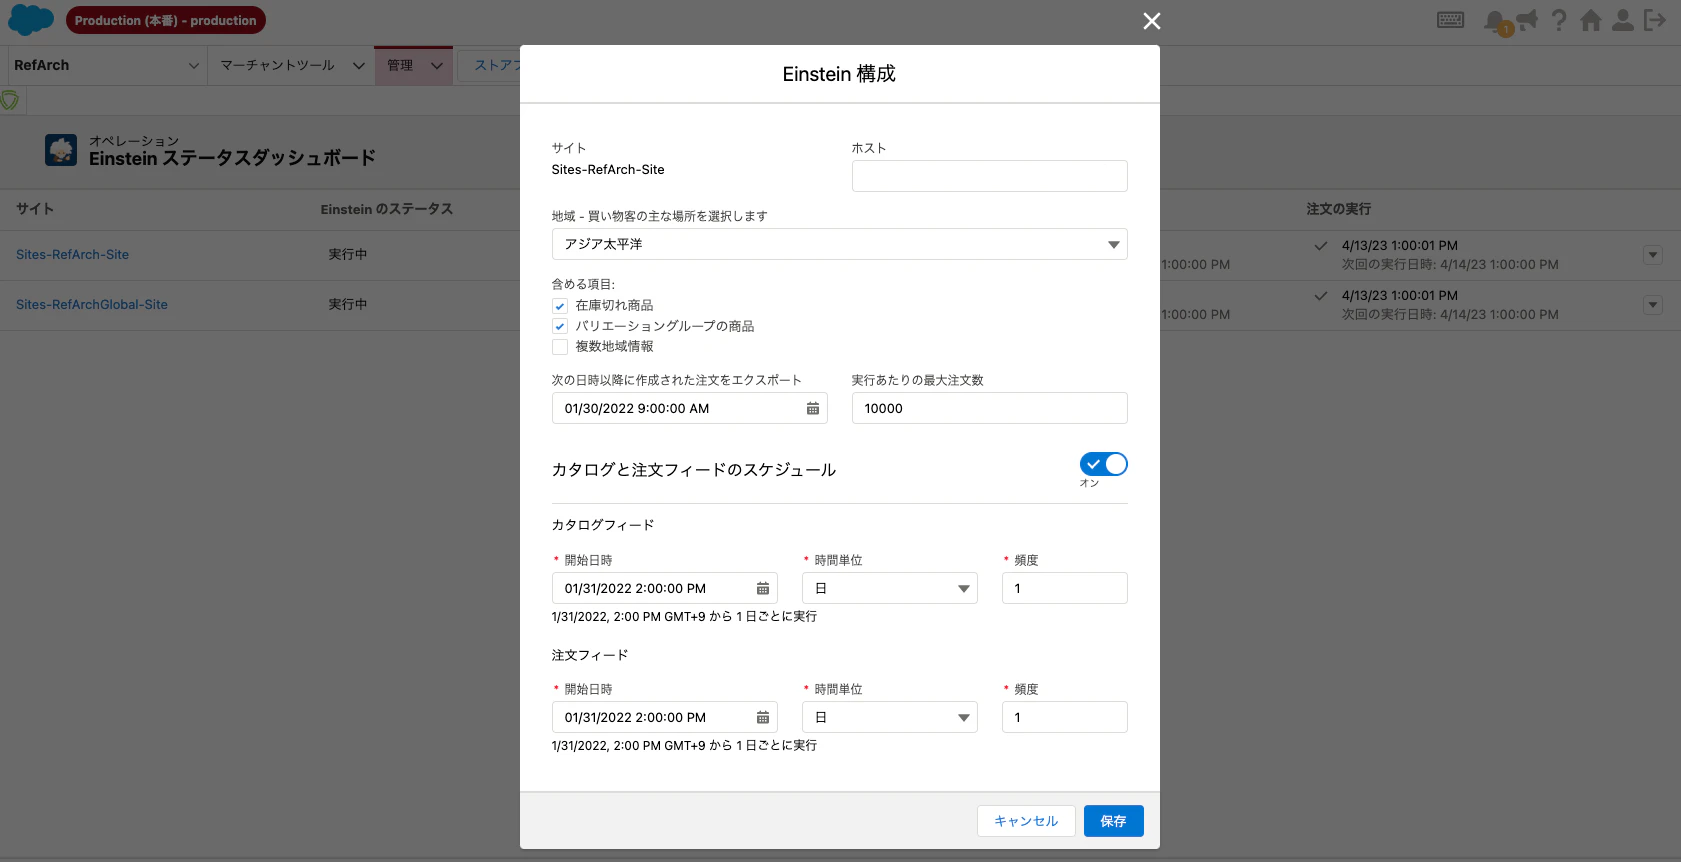Click the Production (本番) instance badge
The width and height of the screenshot is (1681, 862).
coord(165,20)
